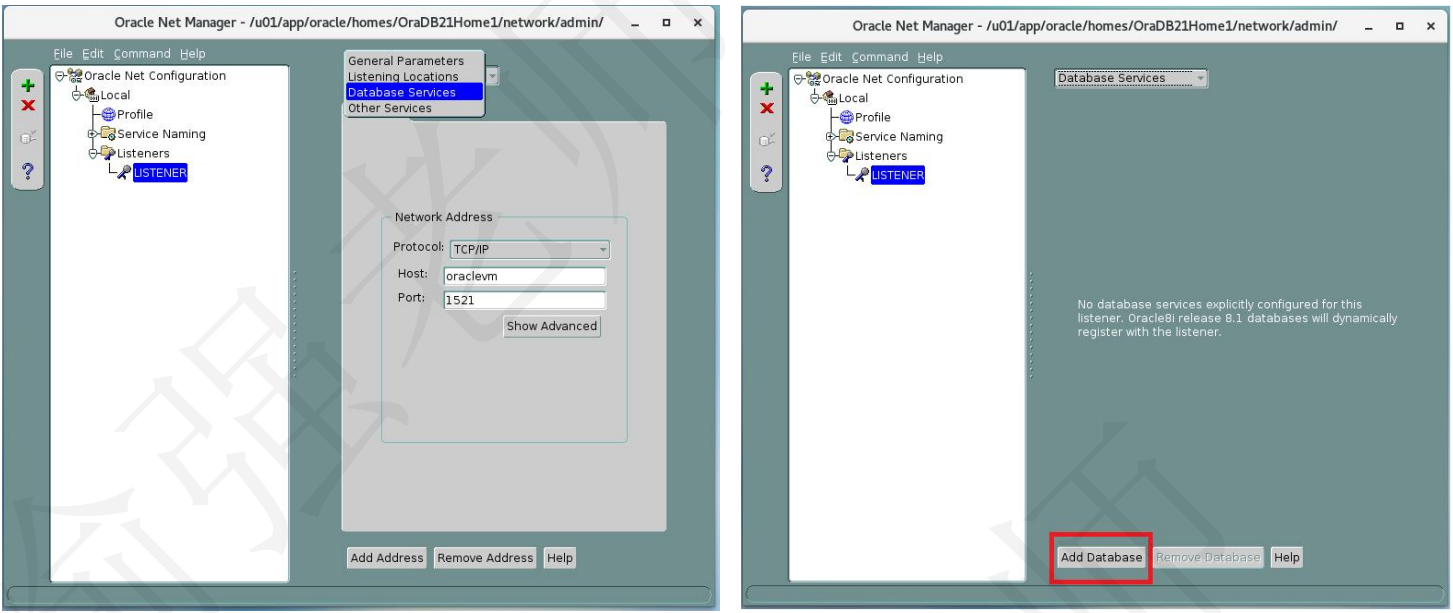Open the question mark help icon in left window
This screenshot has width=1453, height=613.
click(x=26, y=170)
